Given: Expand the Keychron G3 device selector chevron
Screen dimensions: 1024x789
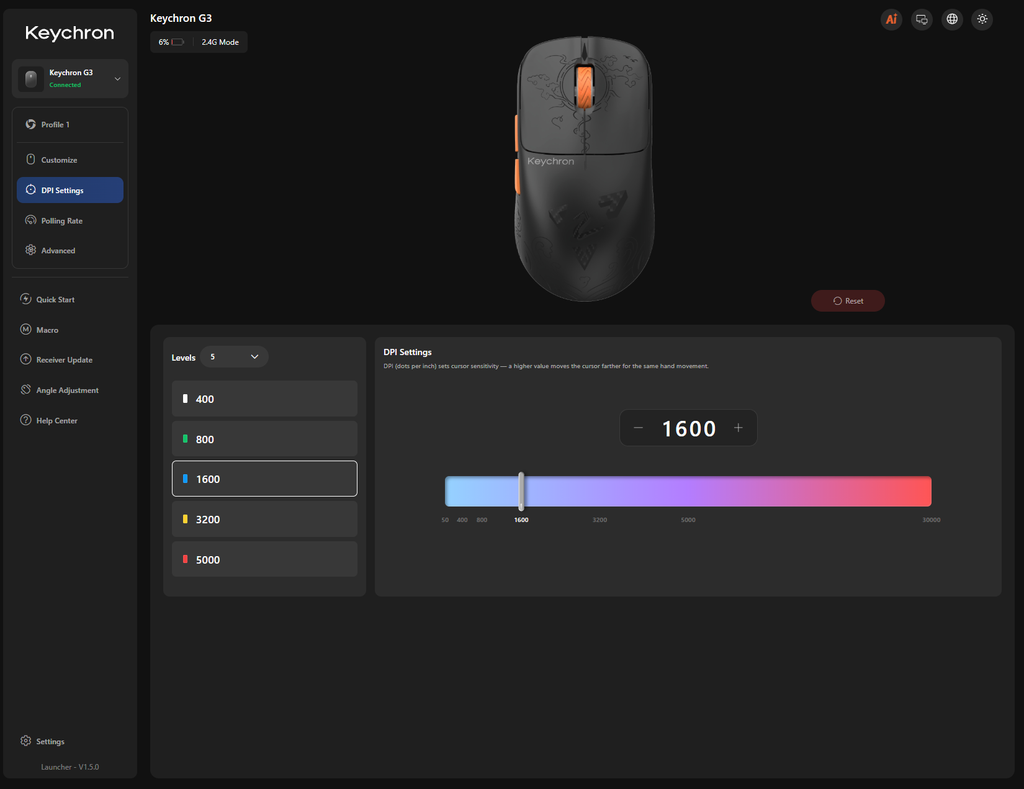Looking at the screenshot, I should [118, 79].
